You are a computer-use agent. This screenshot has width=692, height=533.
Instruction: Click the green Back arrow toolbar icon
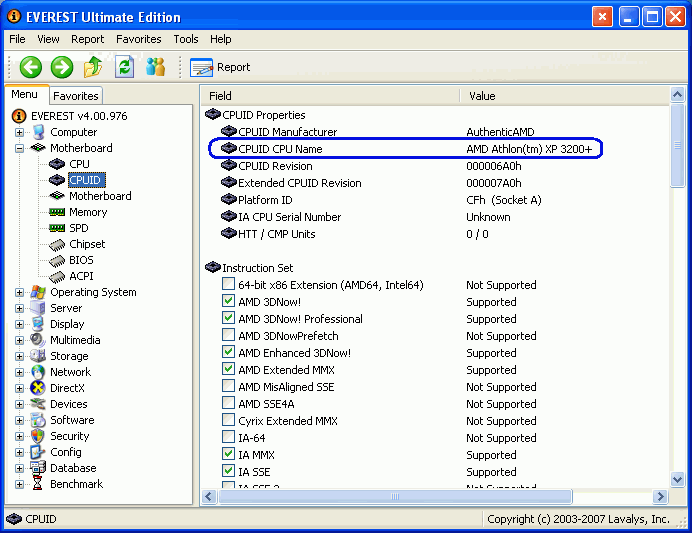tap(30, 67)
